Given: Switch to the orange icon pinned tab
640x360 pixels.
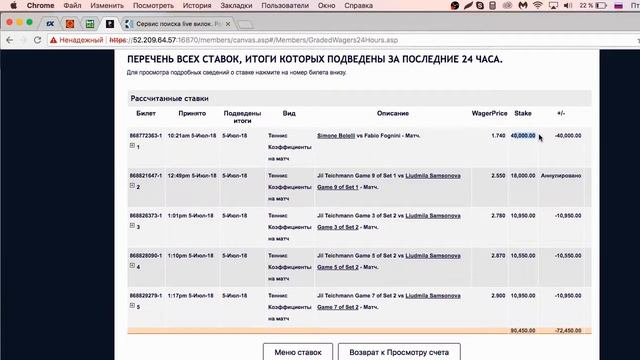Looking at the screenshot, I should click(70, 24).
